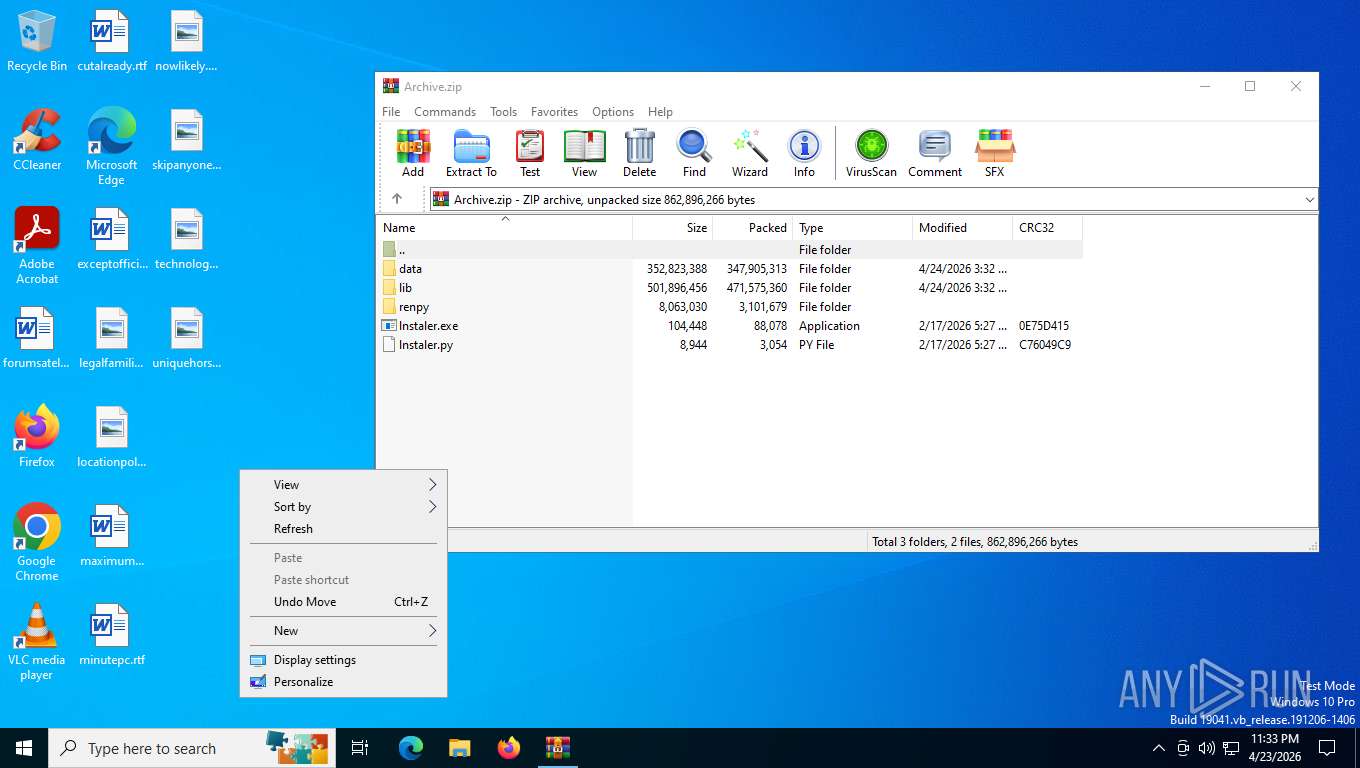Sort by the CRC32 column header
The image size is (1360, 768).
pos(1047,228)
